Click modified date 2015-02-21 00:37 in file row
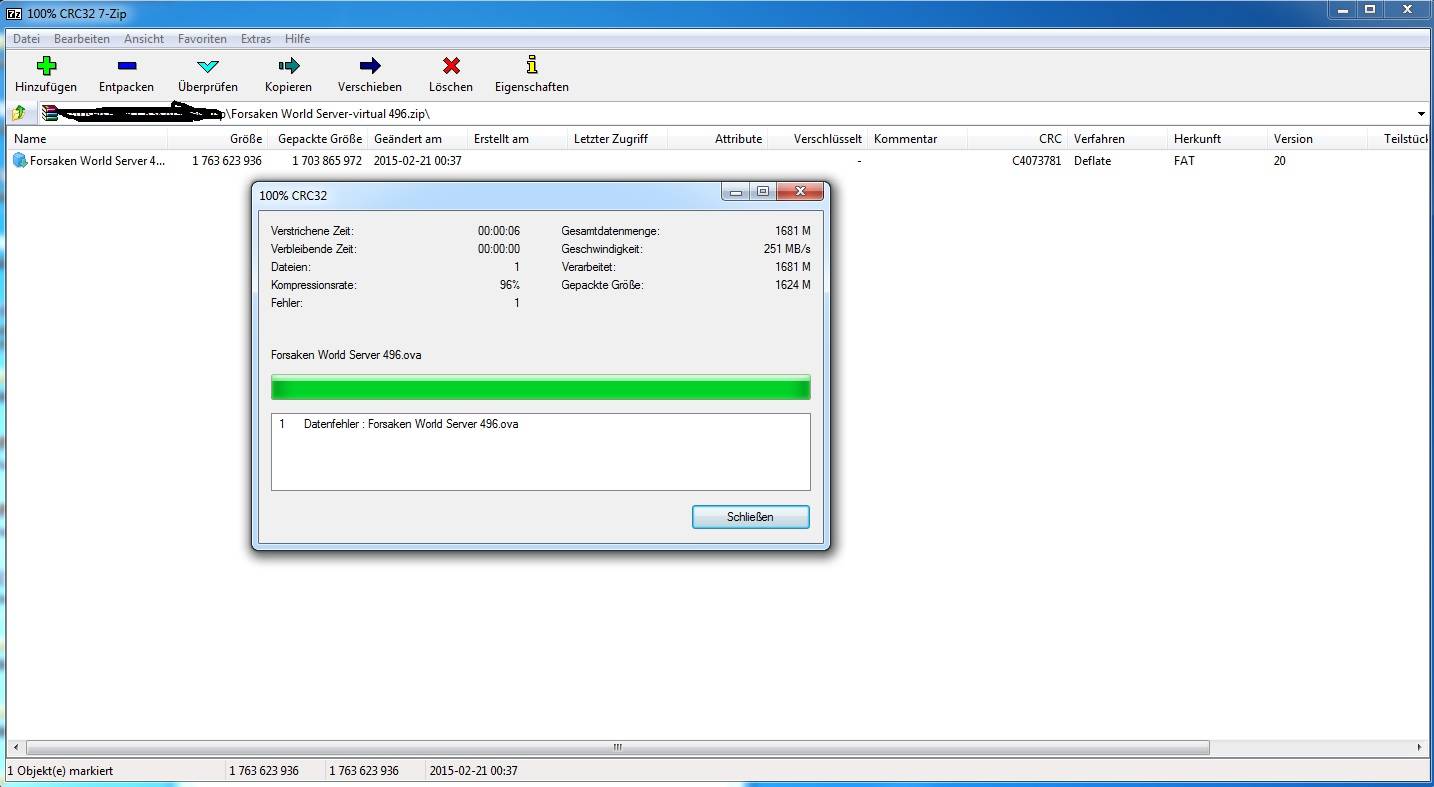1434x787 pixels. 418,160
